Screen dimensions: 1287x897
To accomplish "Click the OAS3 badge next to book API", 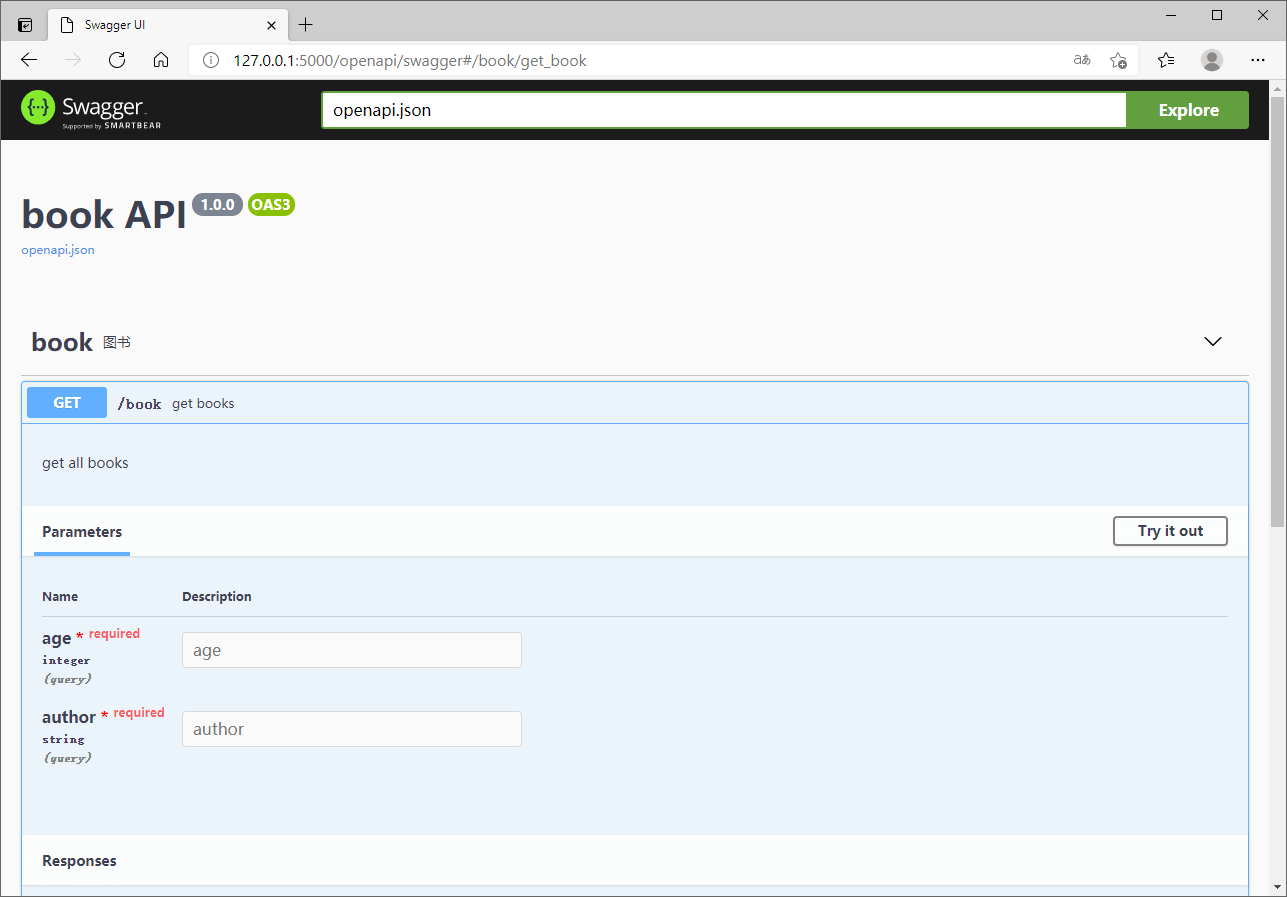I will pyautogui.click(x=270, y=204).
